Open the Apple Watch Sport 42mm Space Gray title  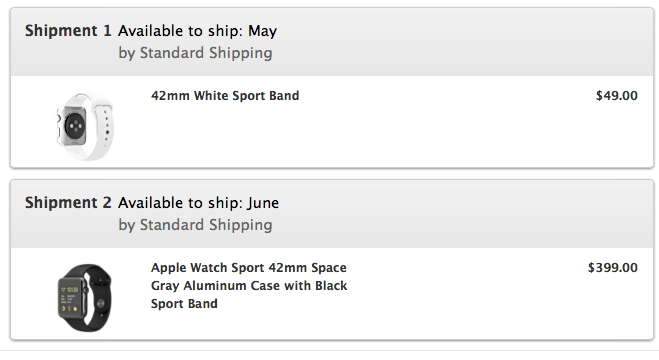[x=249, y=286]
